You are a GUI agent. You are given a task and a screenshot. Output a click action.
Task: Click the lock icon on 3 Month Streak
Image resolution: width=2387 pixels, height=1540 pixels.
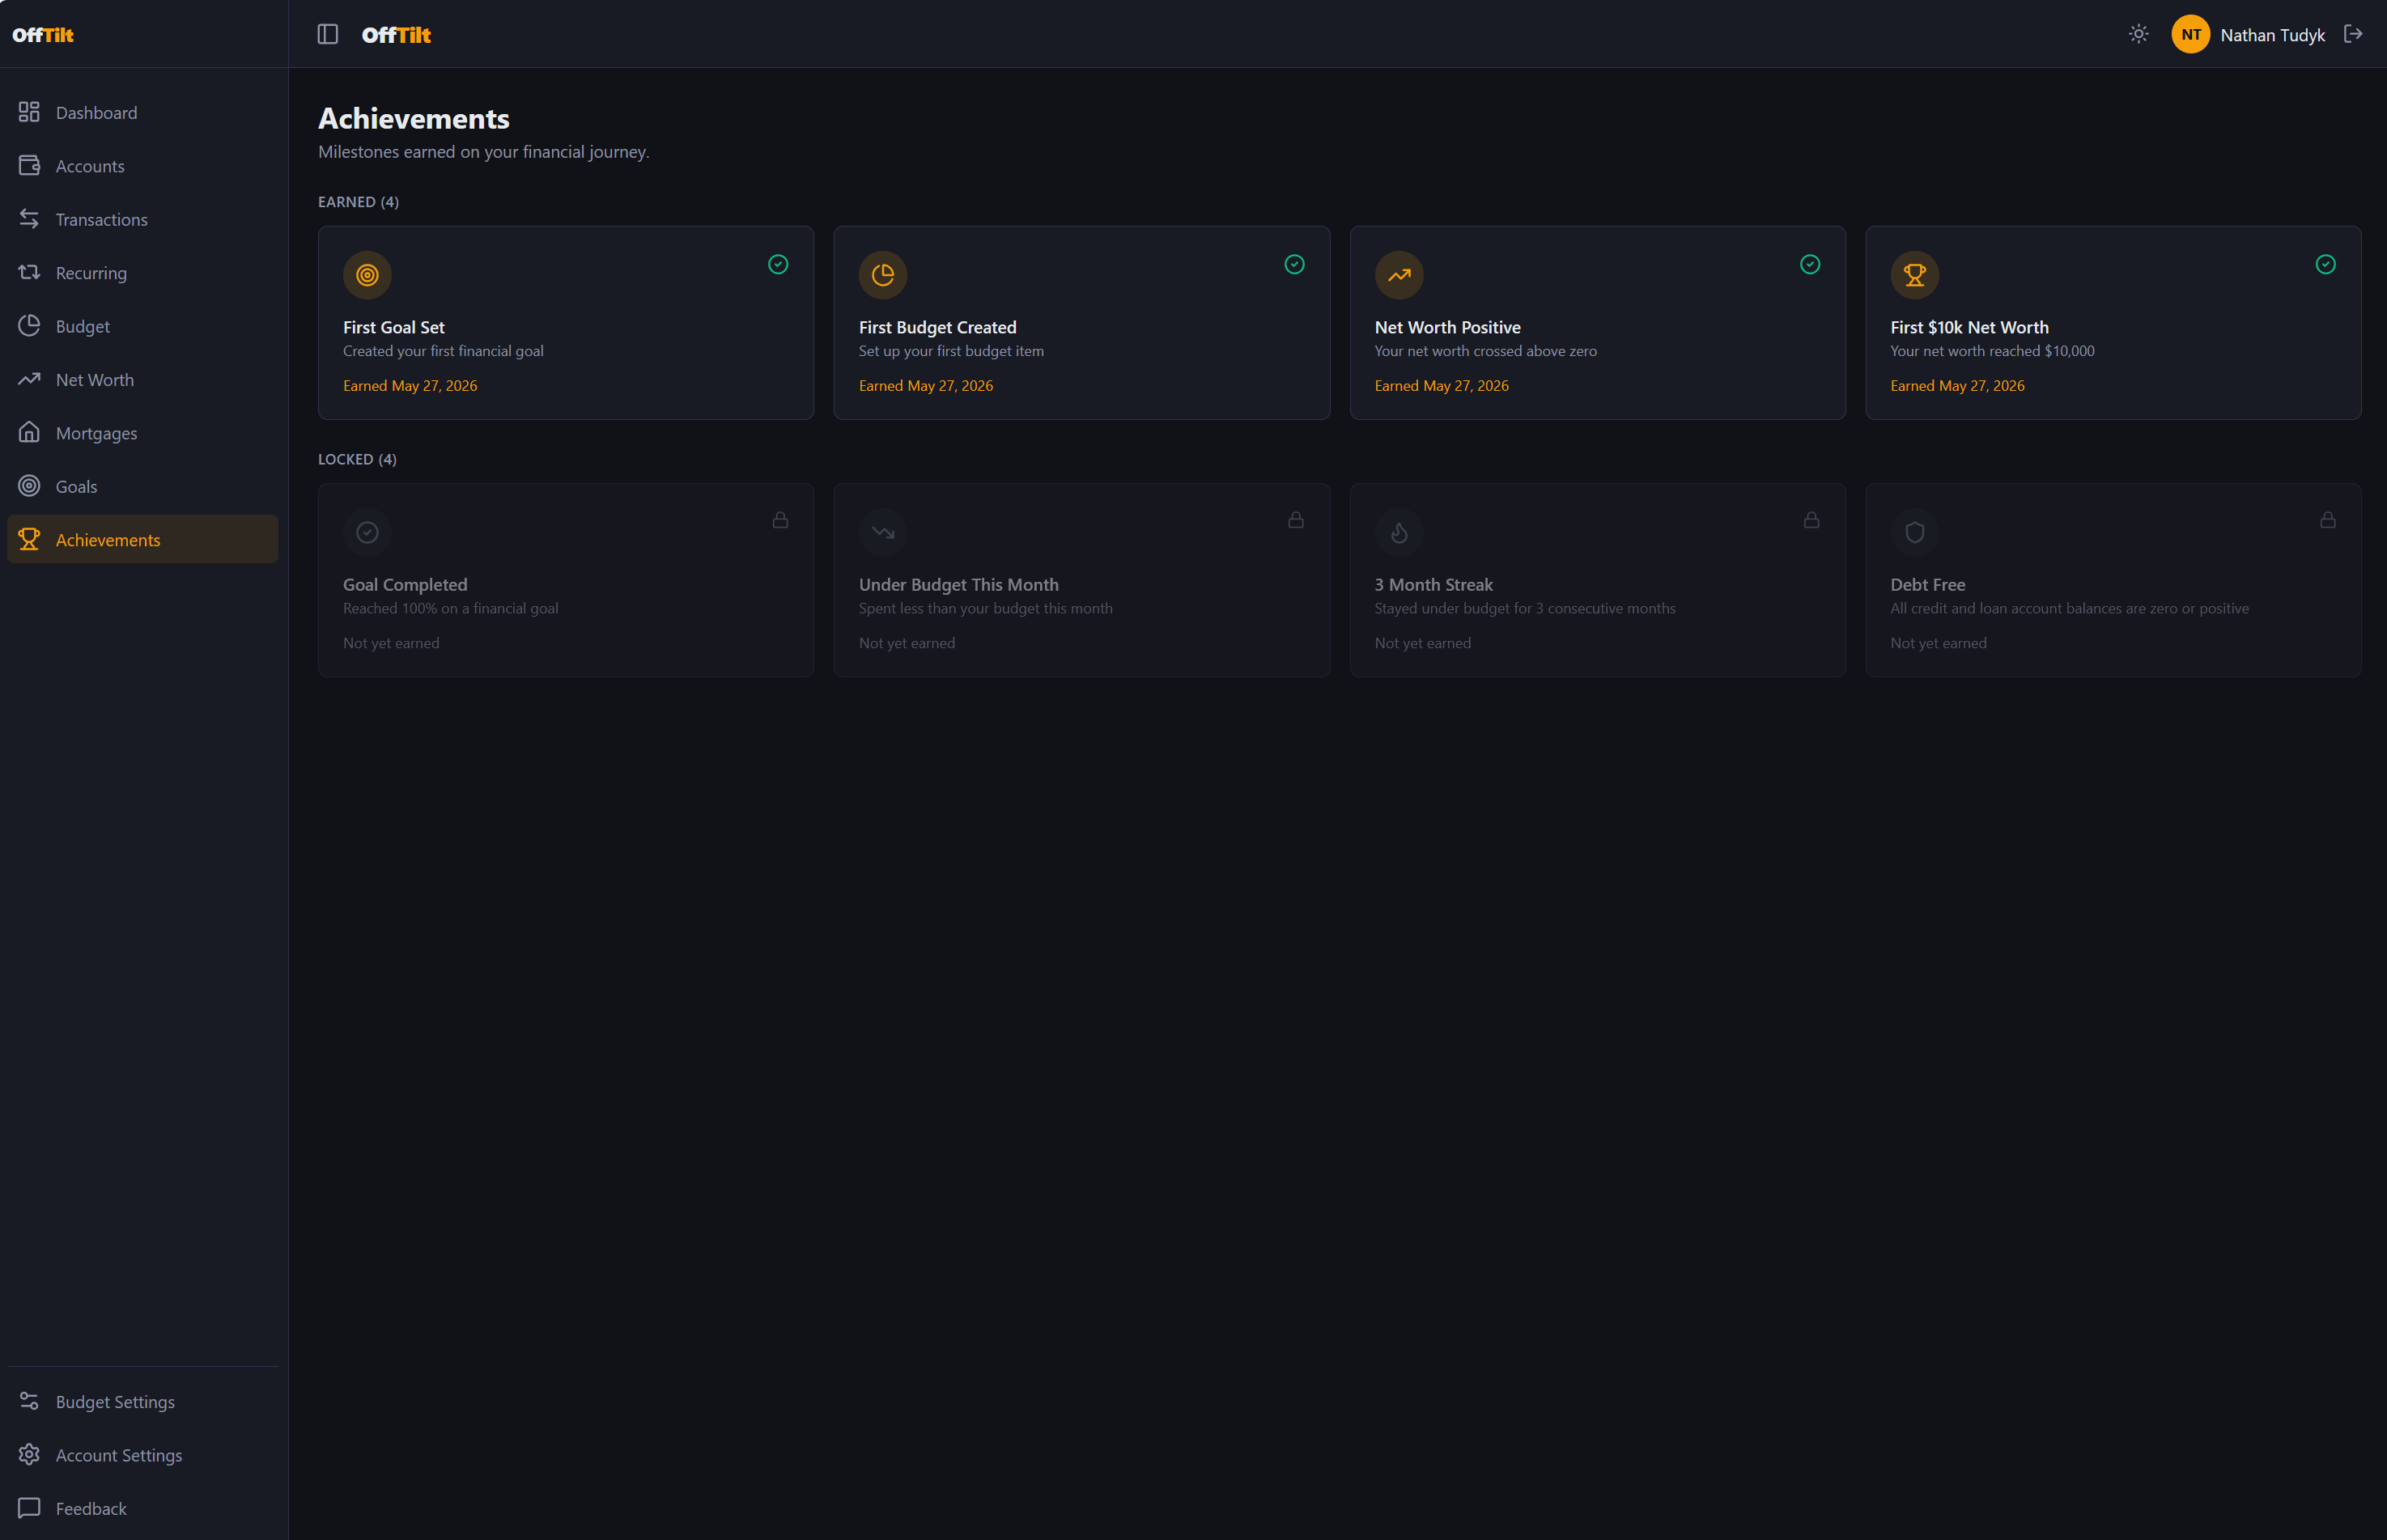1811,520
